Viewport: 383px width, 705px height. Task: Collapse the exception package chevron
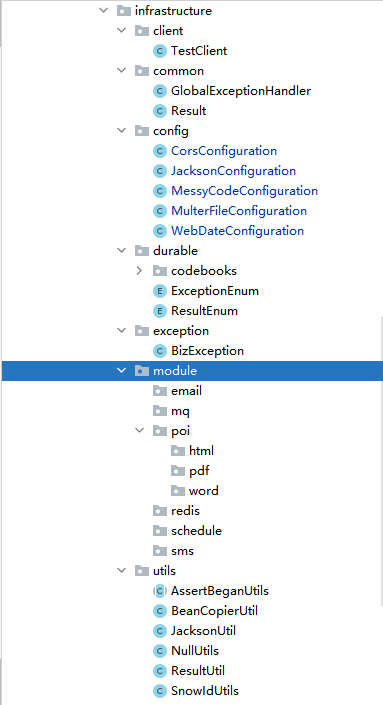tap(121, 330)
